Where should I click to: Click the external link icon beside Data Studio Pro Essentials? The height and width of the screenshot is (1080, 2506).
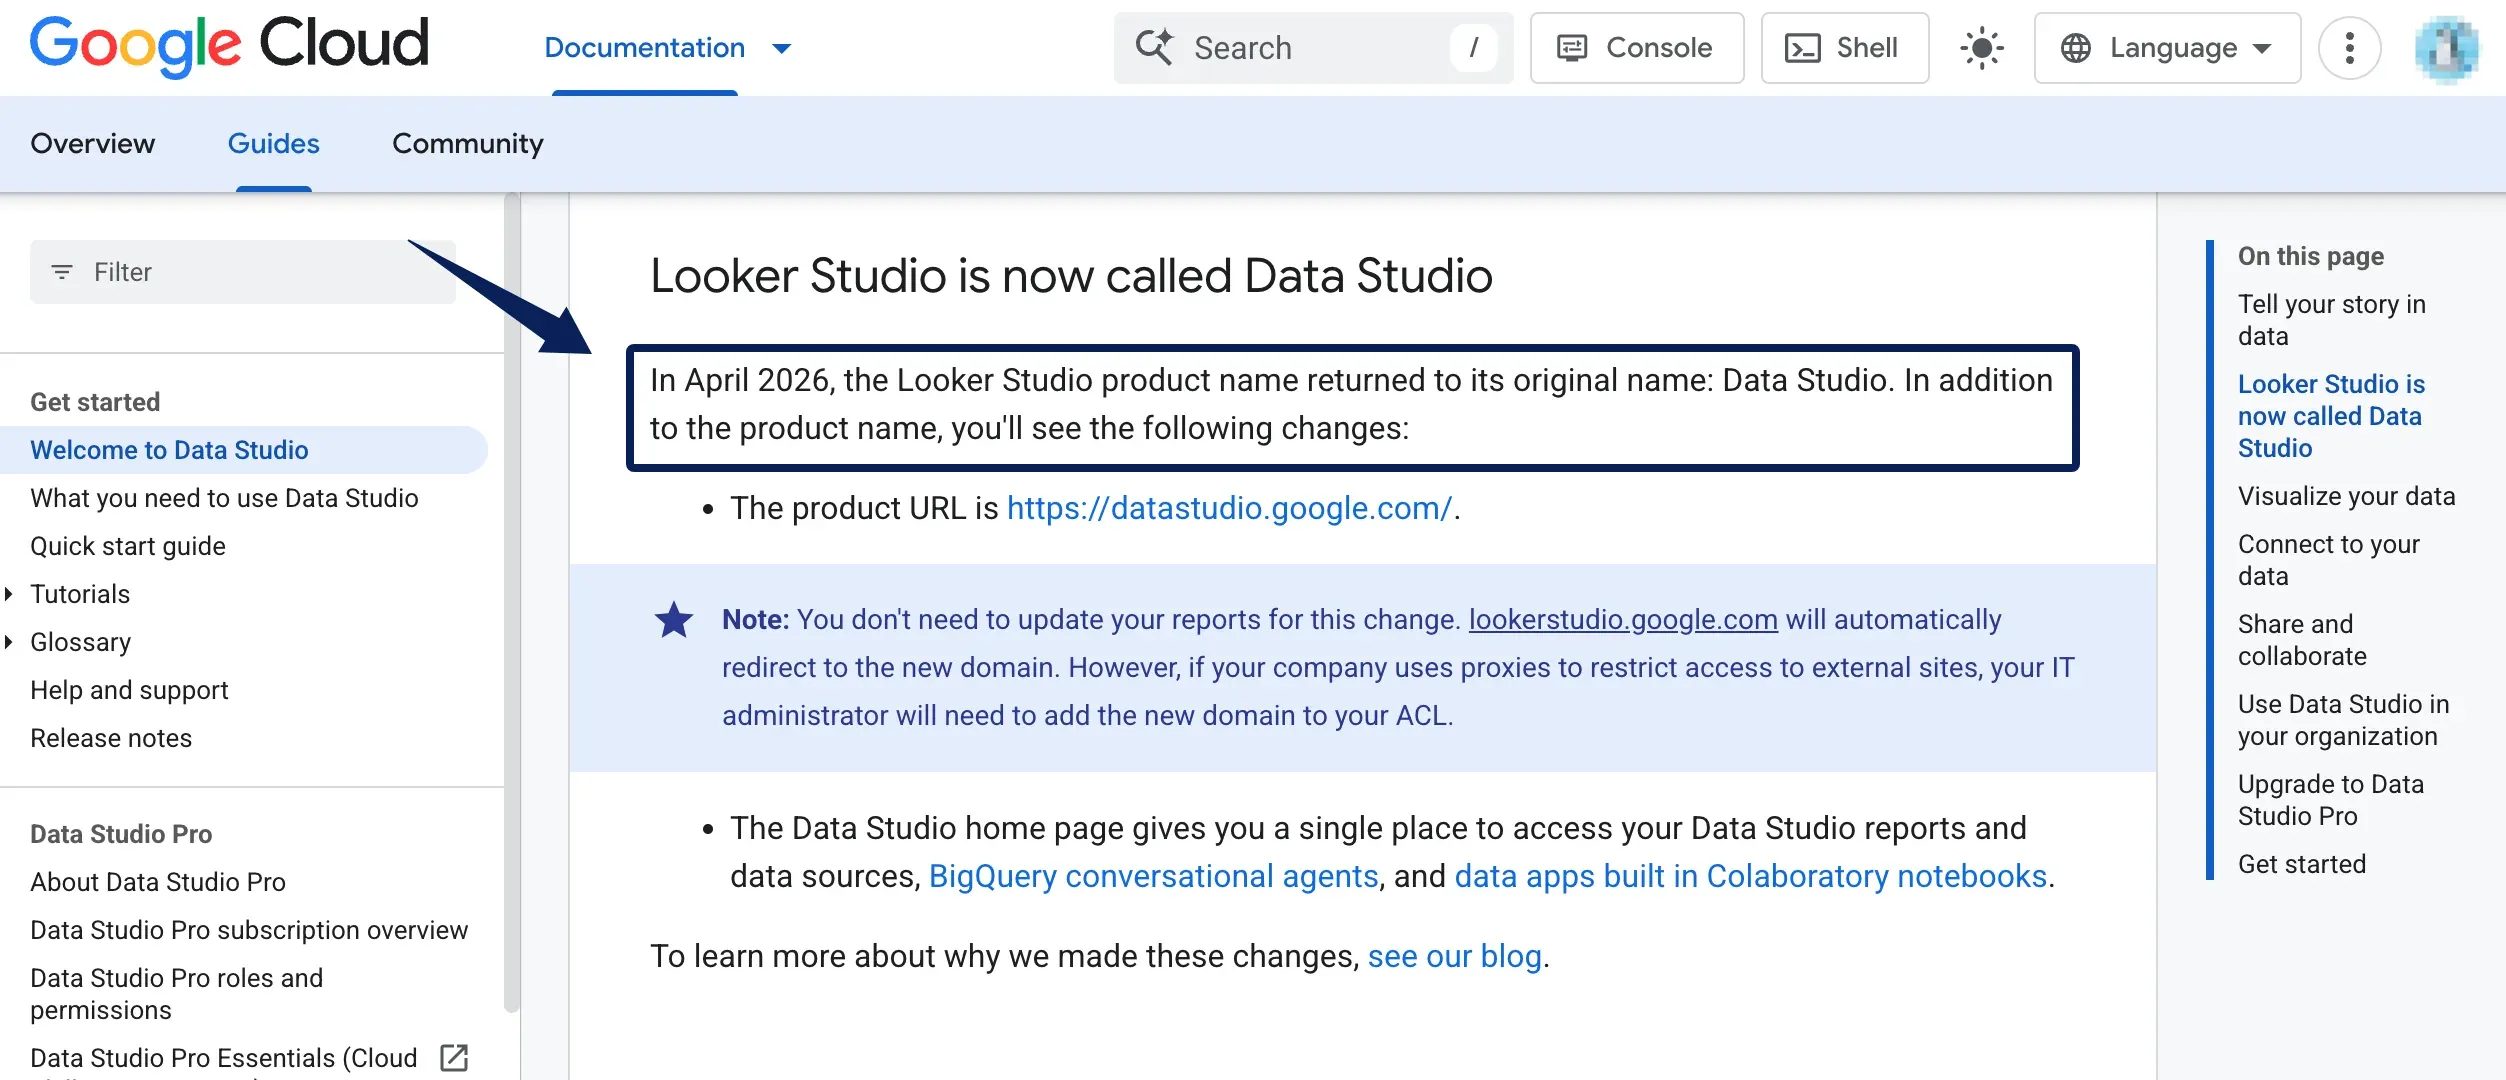pos(454,1057)
